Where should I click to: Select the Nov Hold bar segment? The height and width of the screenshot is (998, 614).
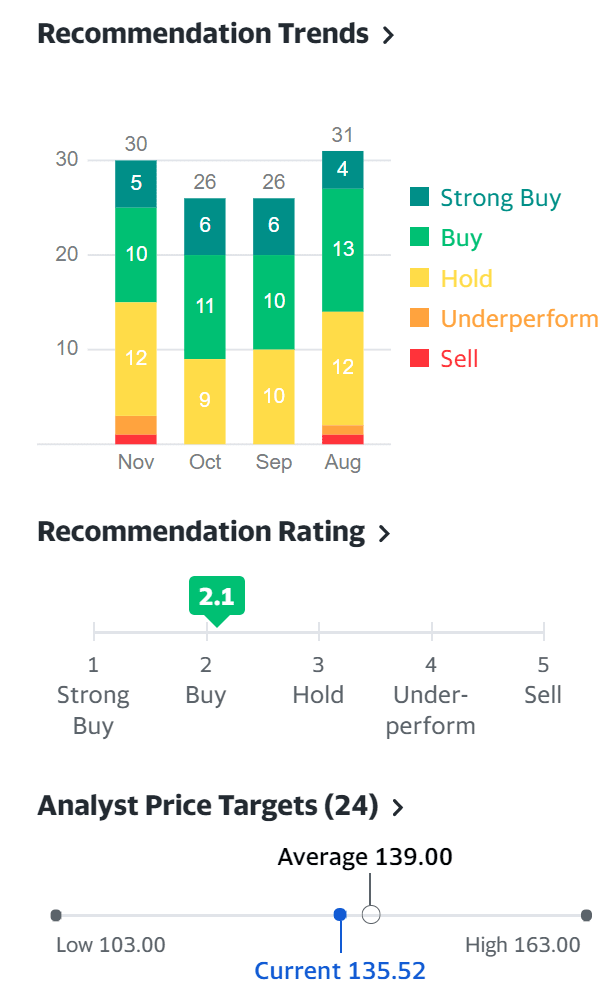pos(136,358)
